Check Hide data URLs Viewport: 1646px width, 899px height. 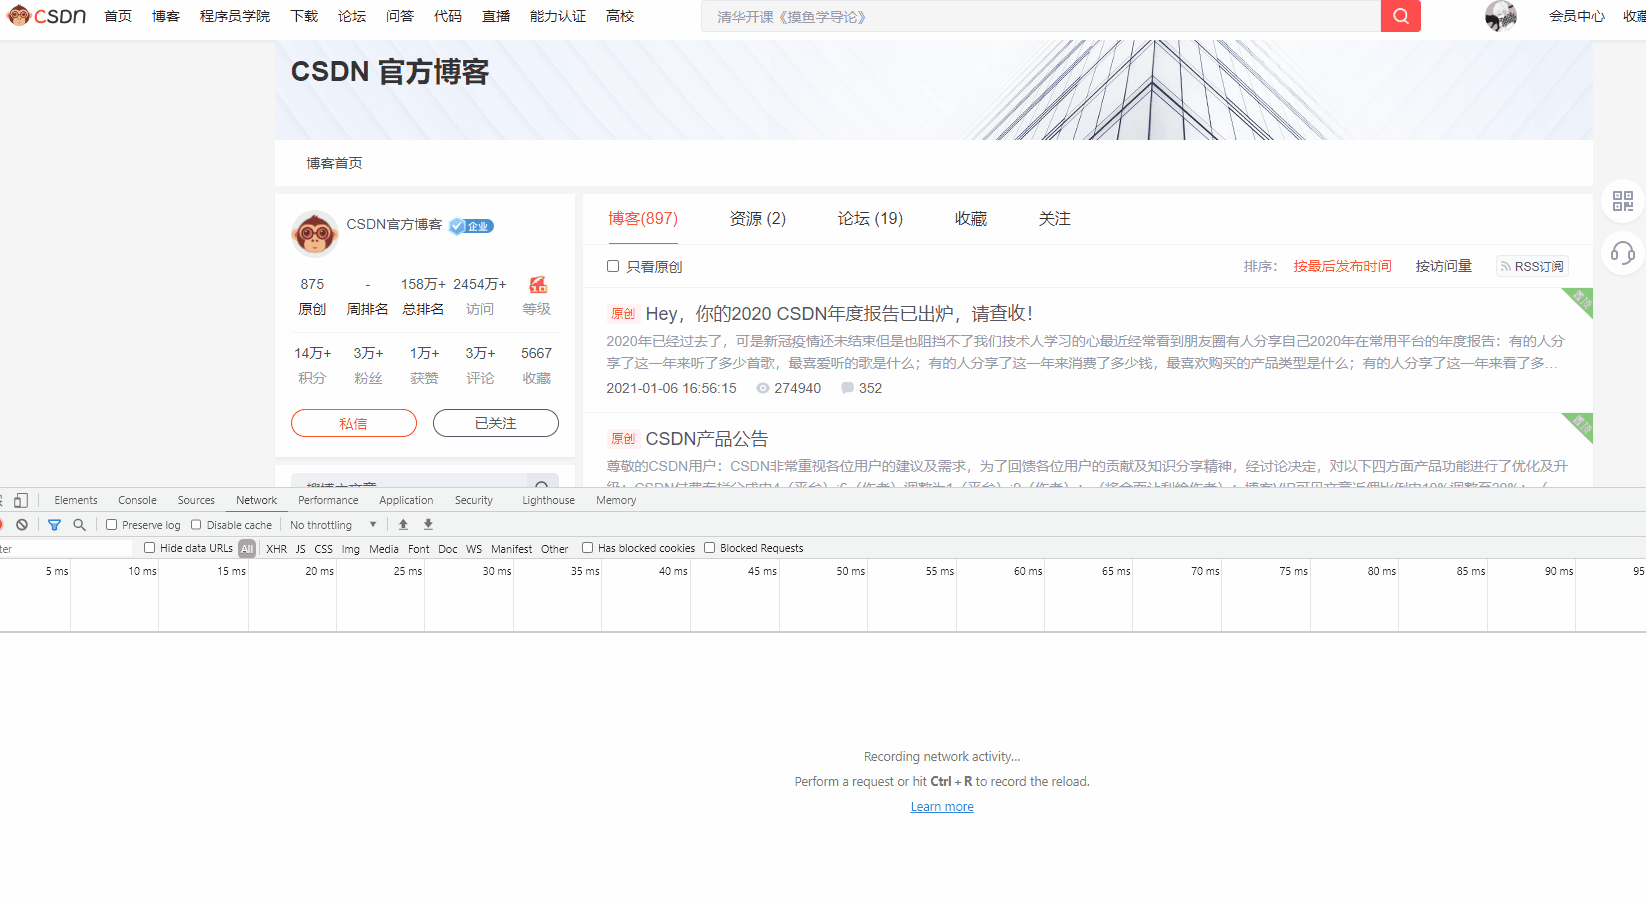pyautogui.click(x=149, y=548)
